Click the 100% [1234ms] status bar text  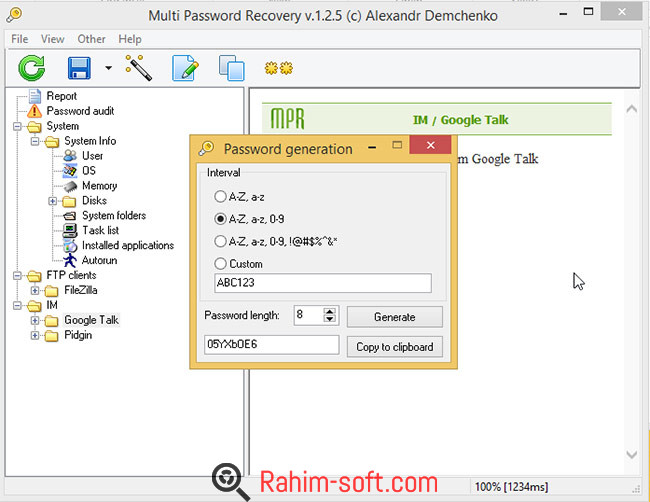point(511,487)
